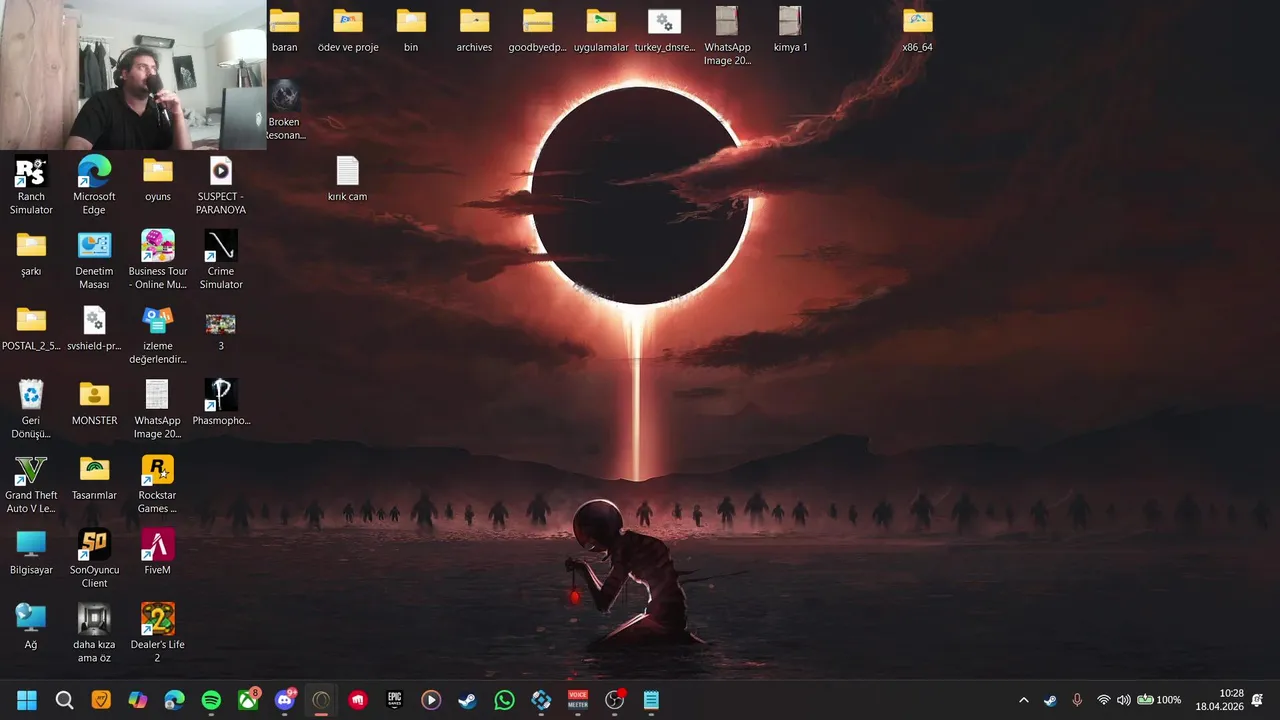Select Rockstar Games Launcher shortcut
Screen dimensions: 1280x720
(158, 484)
